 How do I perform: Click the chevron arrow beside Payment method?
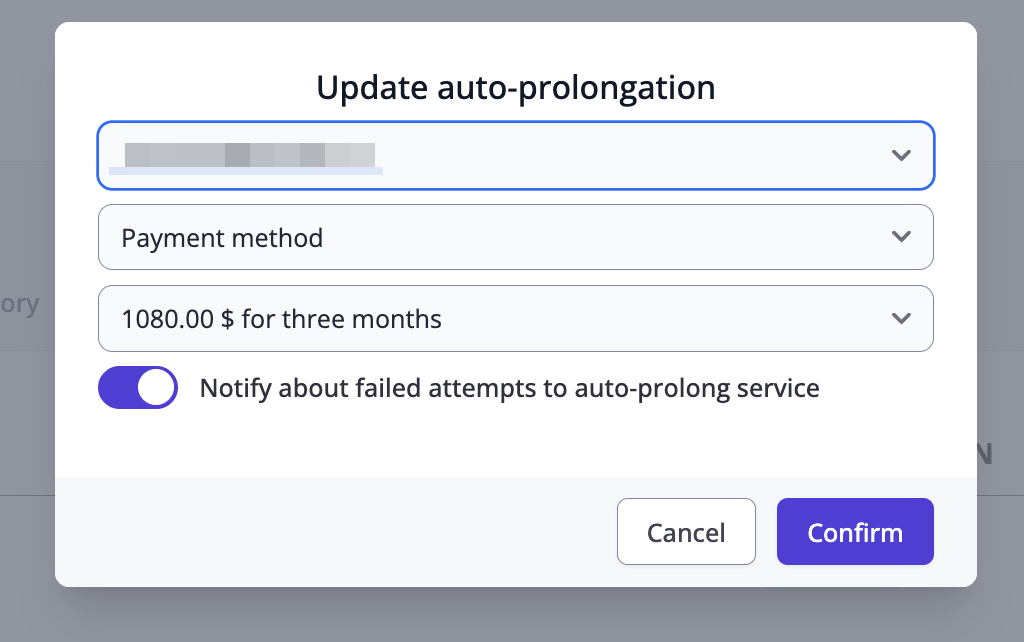coord(901,237)
